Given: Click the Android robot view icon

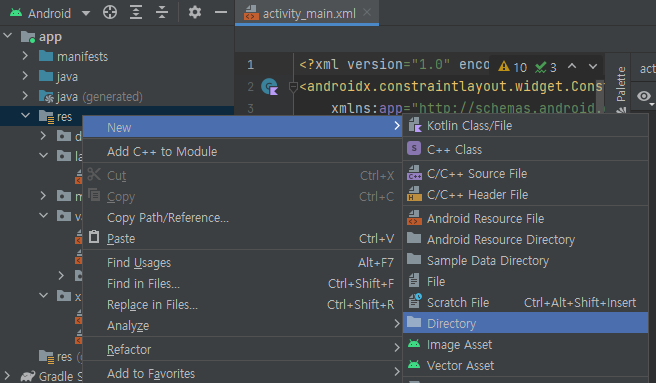Looking at the screenshot, I should point(16,13).
